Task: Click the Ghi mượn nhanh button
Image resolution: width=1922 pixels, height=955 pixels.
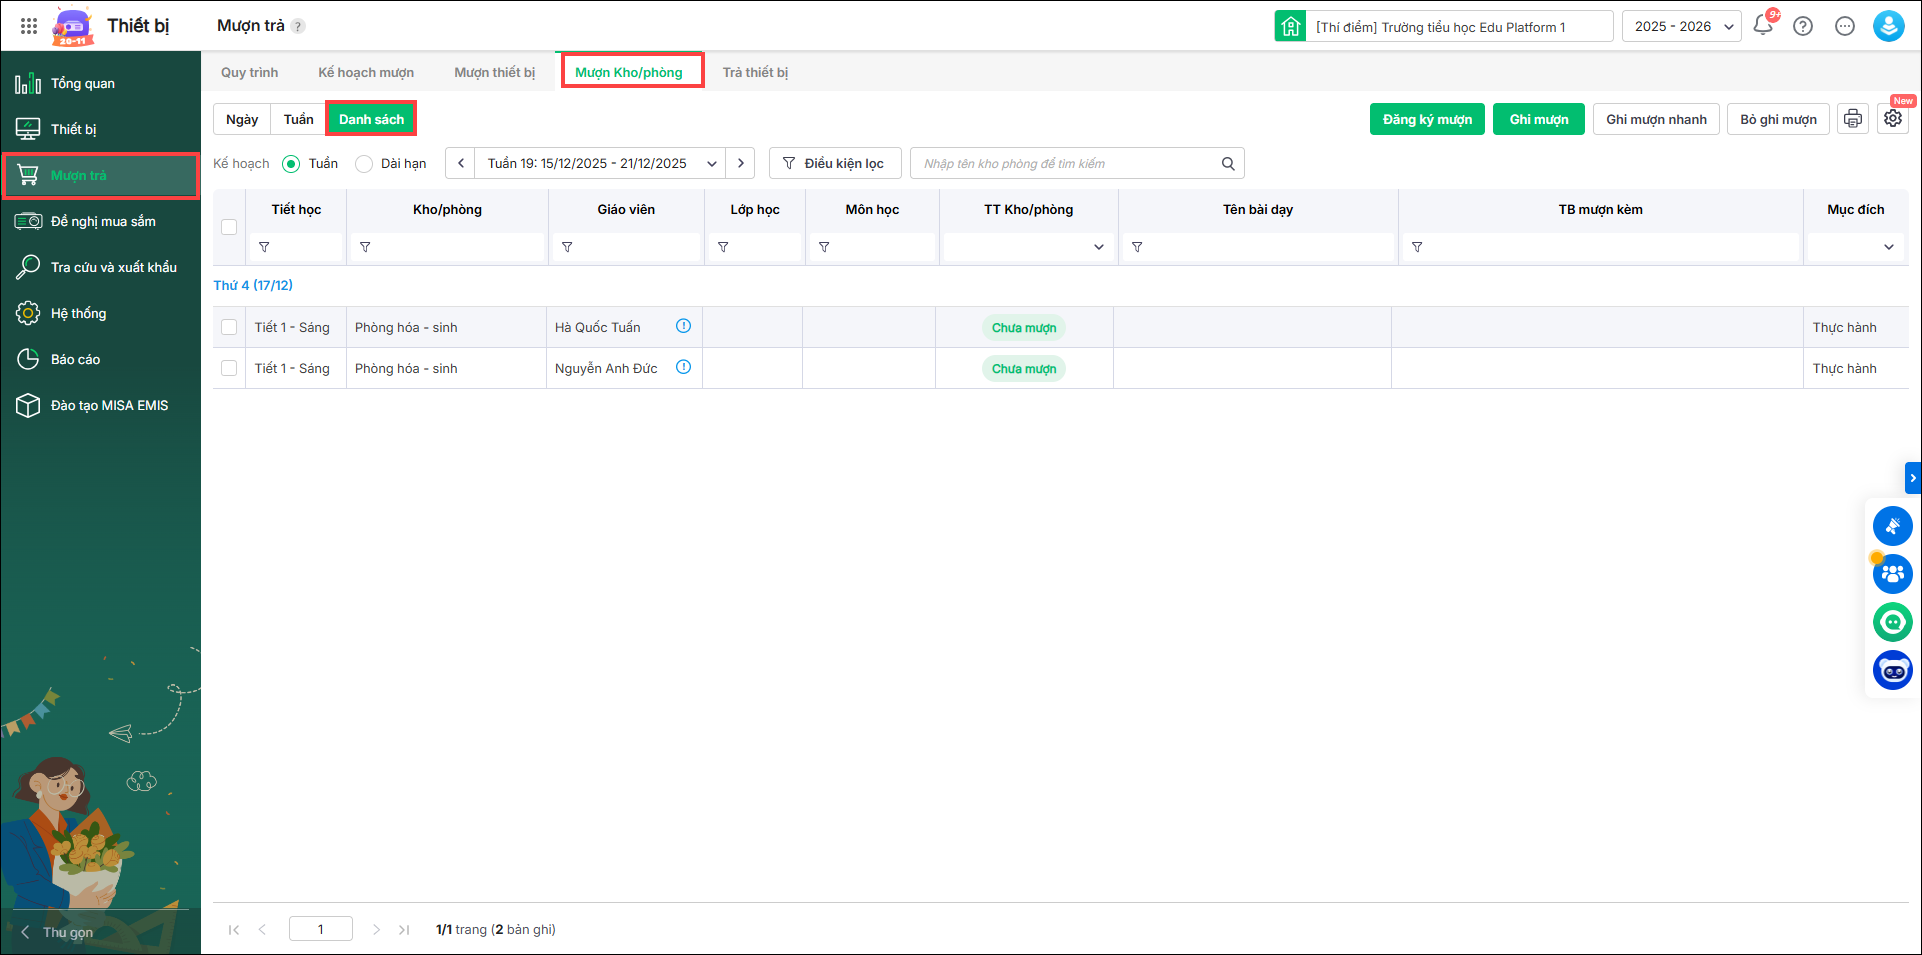Action: [1656, 119]
